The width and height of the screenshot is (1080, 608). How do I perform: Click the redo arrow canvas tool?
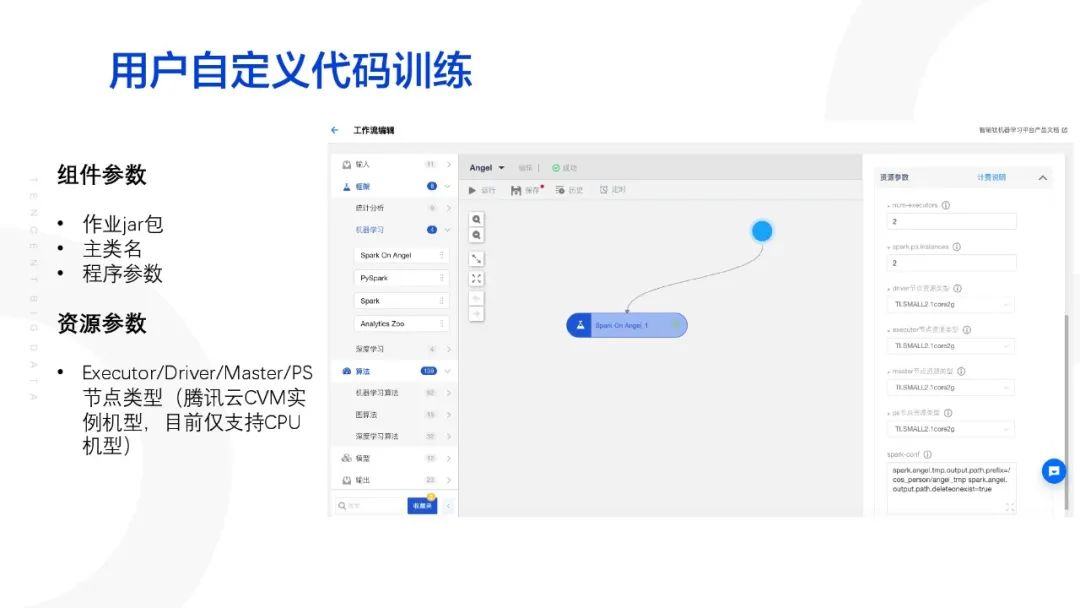(476, 314)
